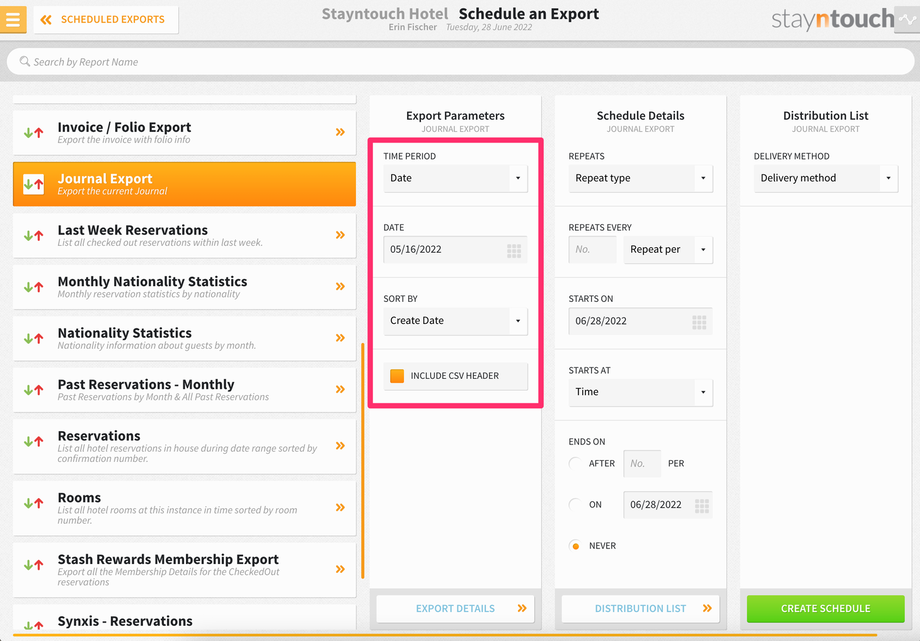
Task: Click the activity pulse icon top right
Action: [907, 19]
